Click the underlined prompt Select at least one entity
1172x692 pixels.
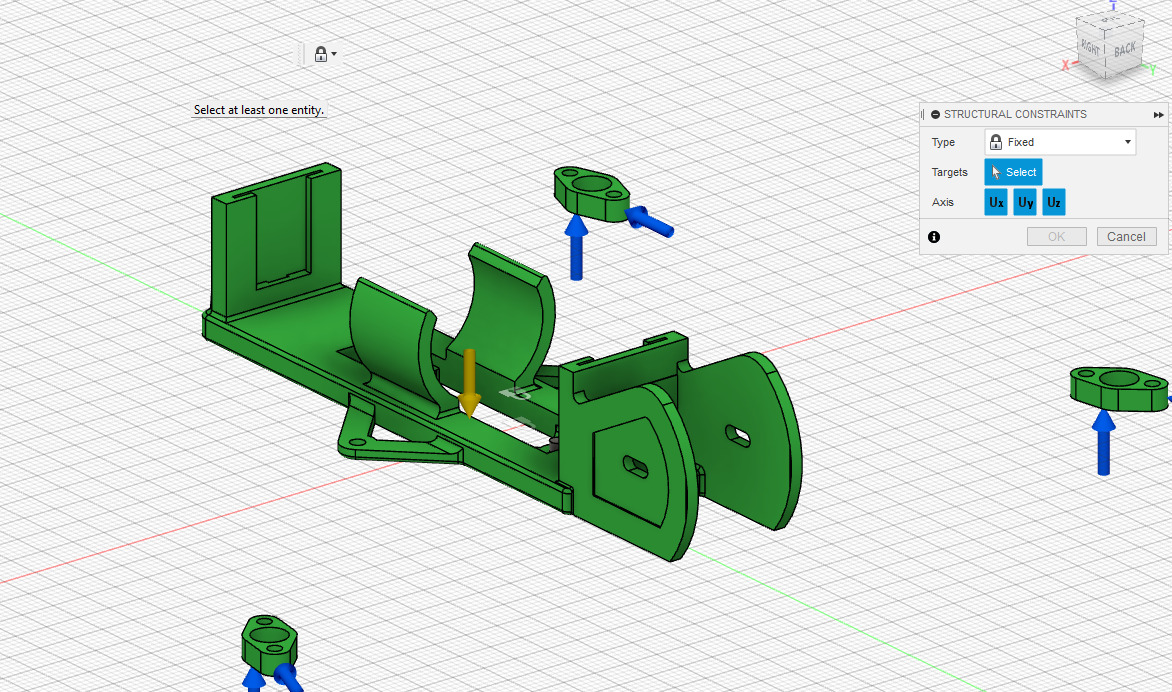[x=259, y=110]
